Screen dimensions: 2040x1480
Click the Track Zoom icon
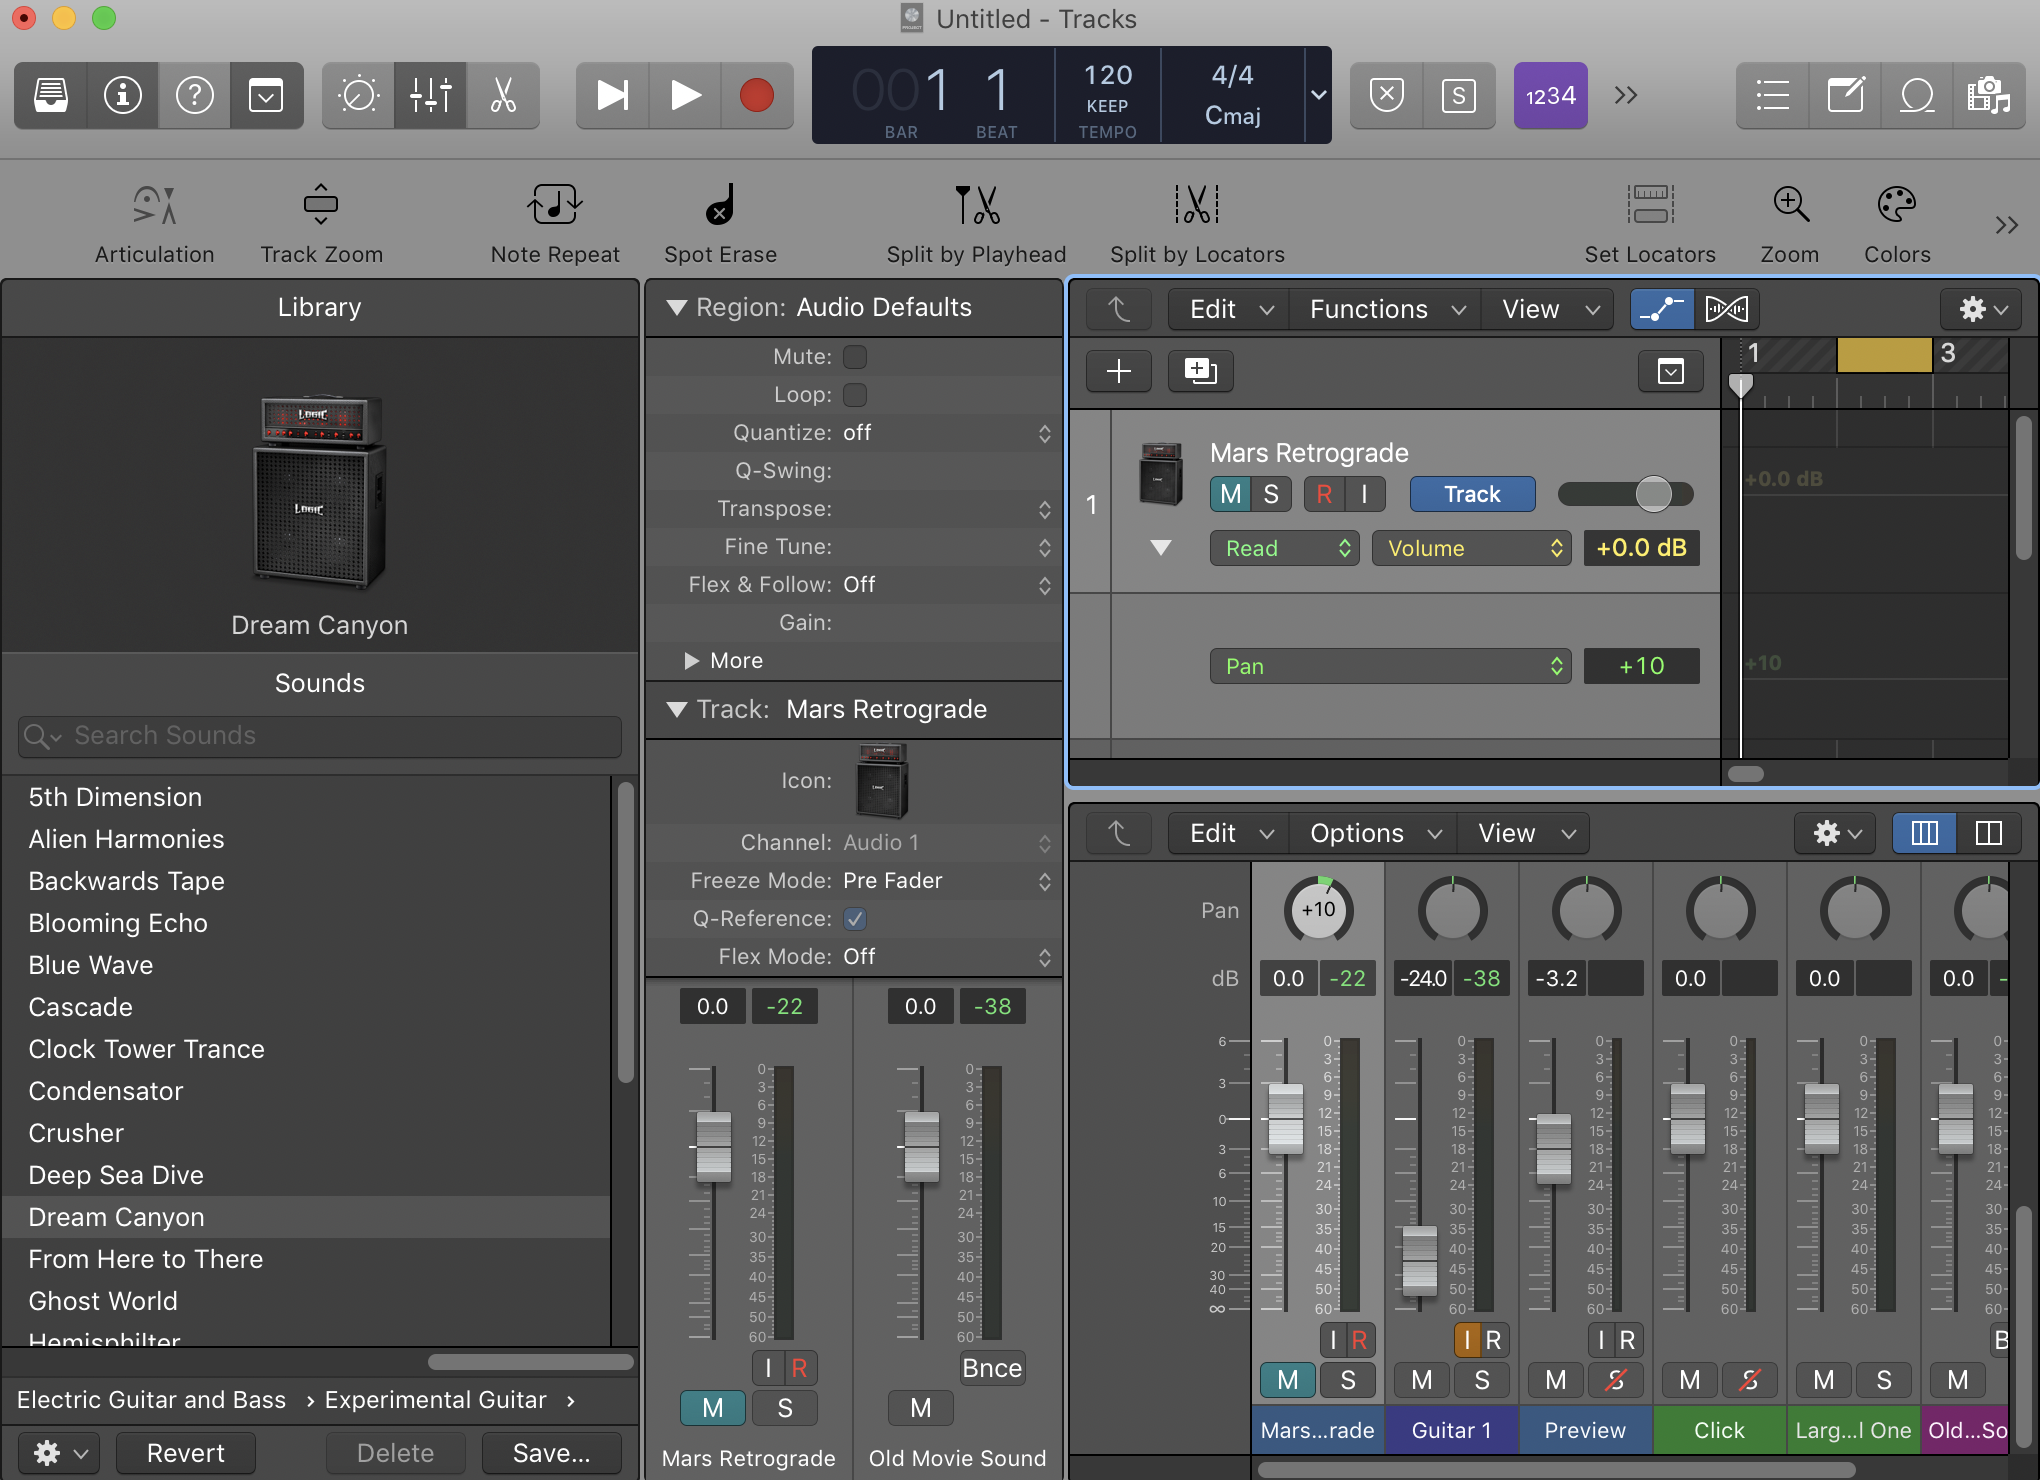[x=320, y=205]
